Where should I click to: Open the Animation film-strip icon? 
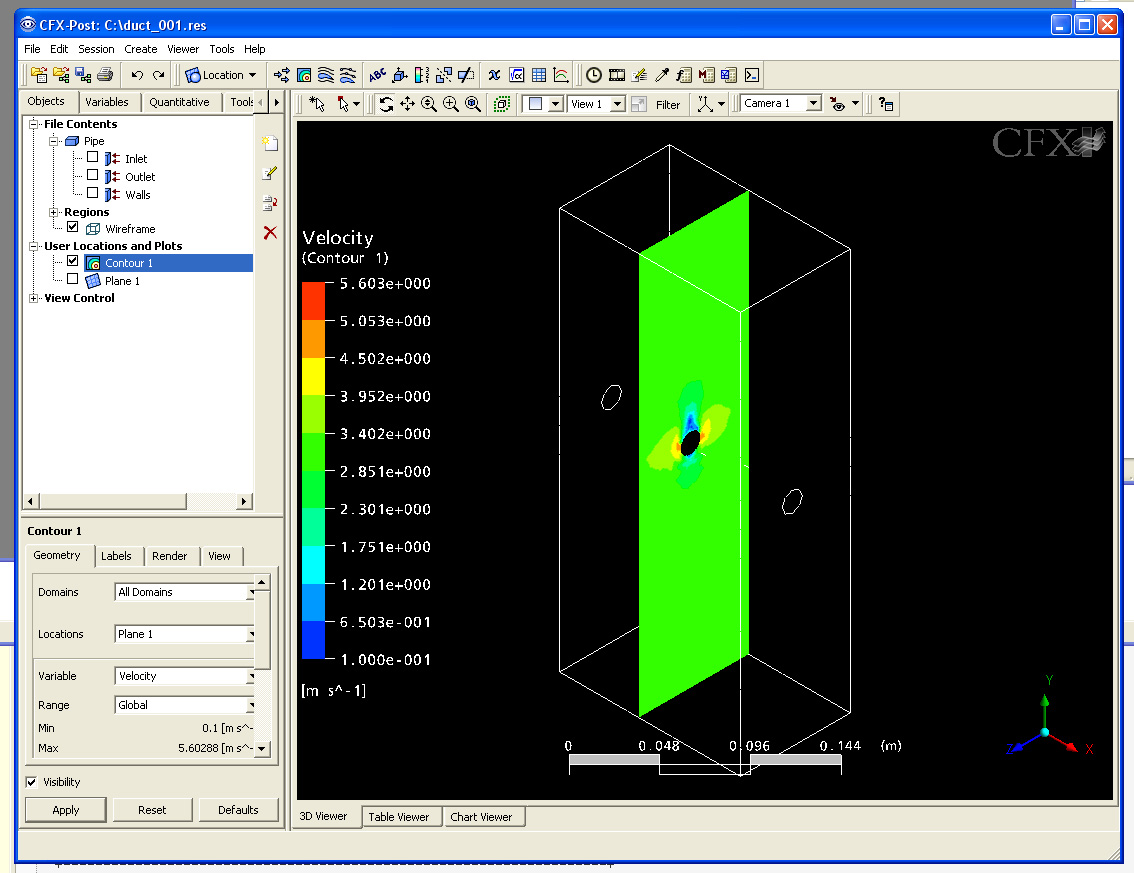click(617, 74)
